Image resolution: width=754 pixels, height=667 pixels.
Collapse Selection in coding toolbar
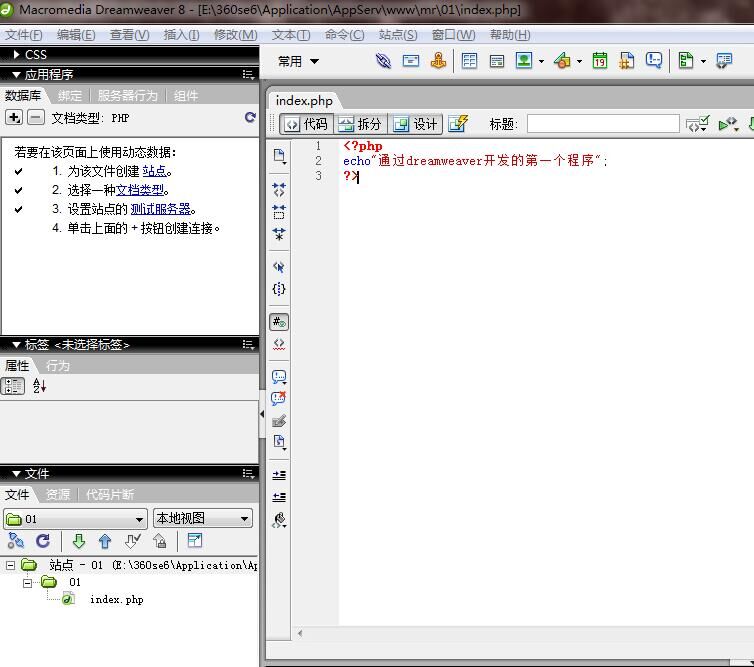pyautogui.click(x=279, y=212)
